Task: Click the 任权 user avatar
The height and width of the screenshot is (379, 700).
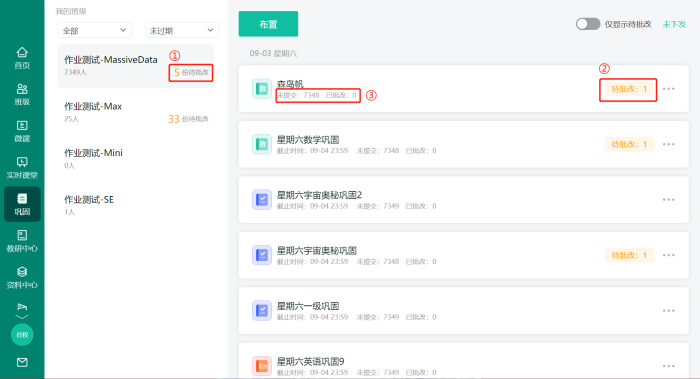Action: click(22, 335)
